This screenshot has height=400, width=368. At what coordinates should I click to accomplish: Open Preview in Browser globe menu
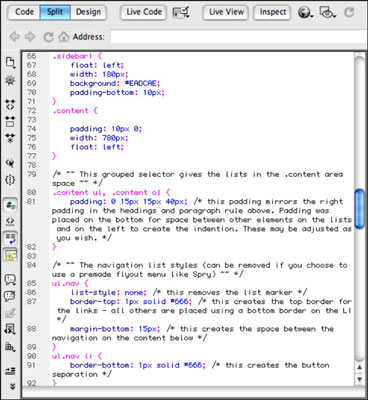coord(305,12)
